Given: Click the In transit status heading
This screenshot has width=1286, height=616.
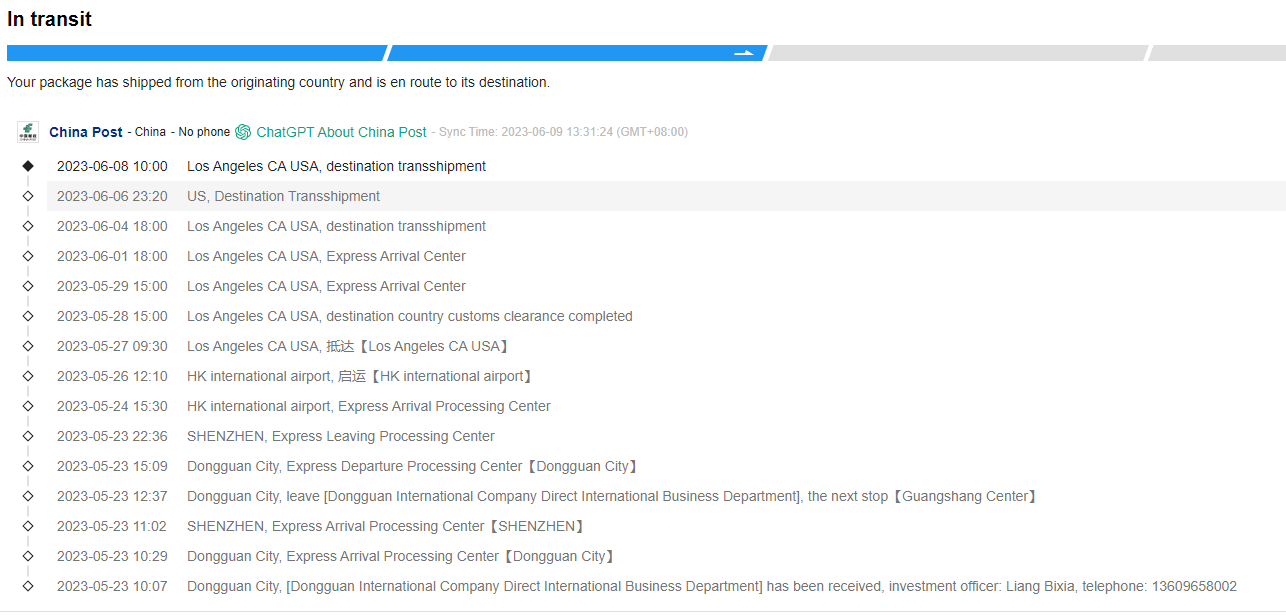Looking at the screenshot, I should pos(50,19).
